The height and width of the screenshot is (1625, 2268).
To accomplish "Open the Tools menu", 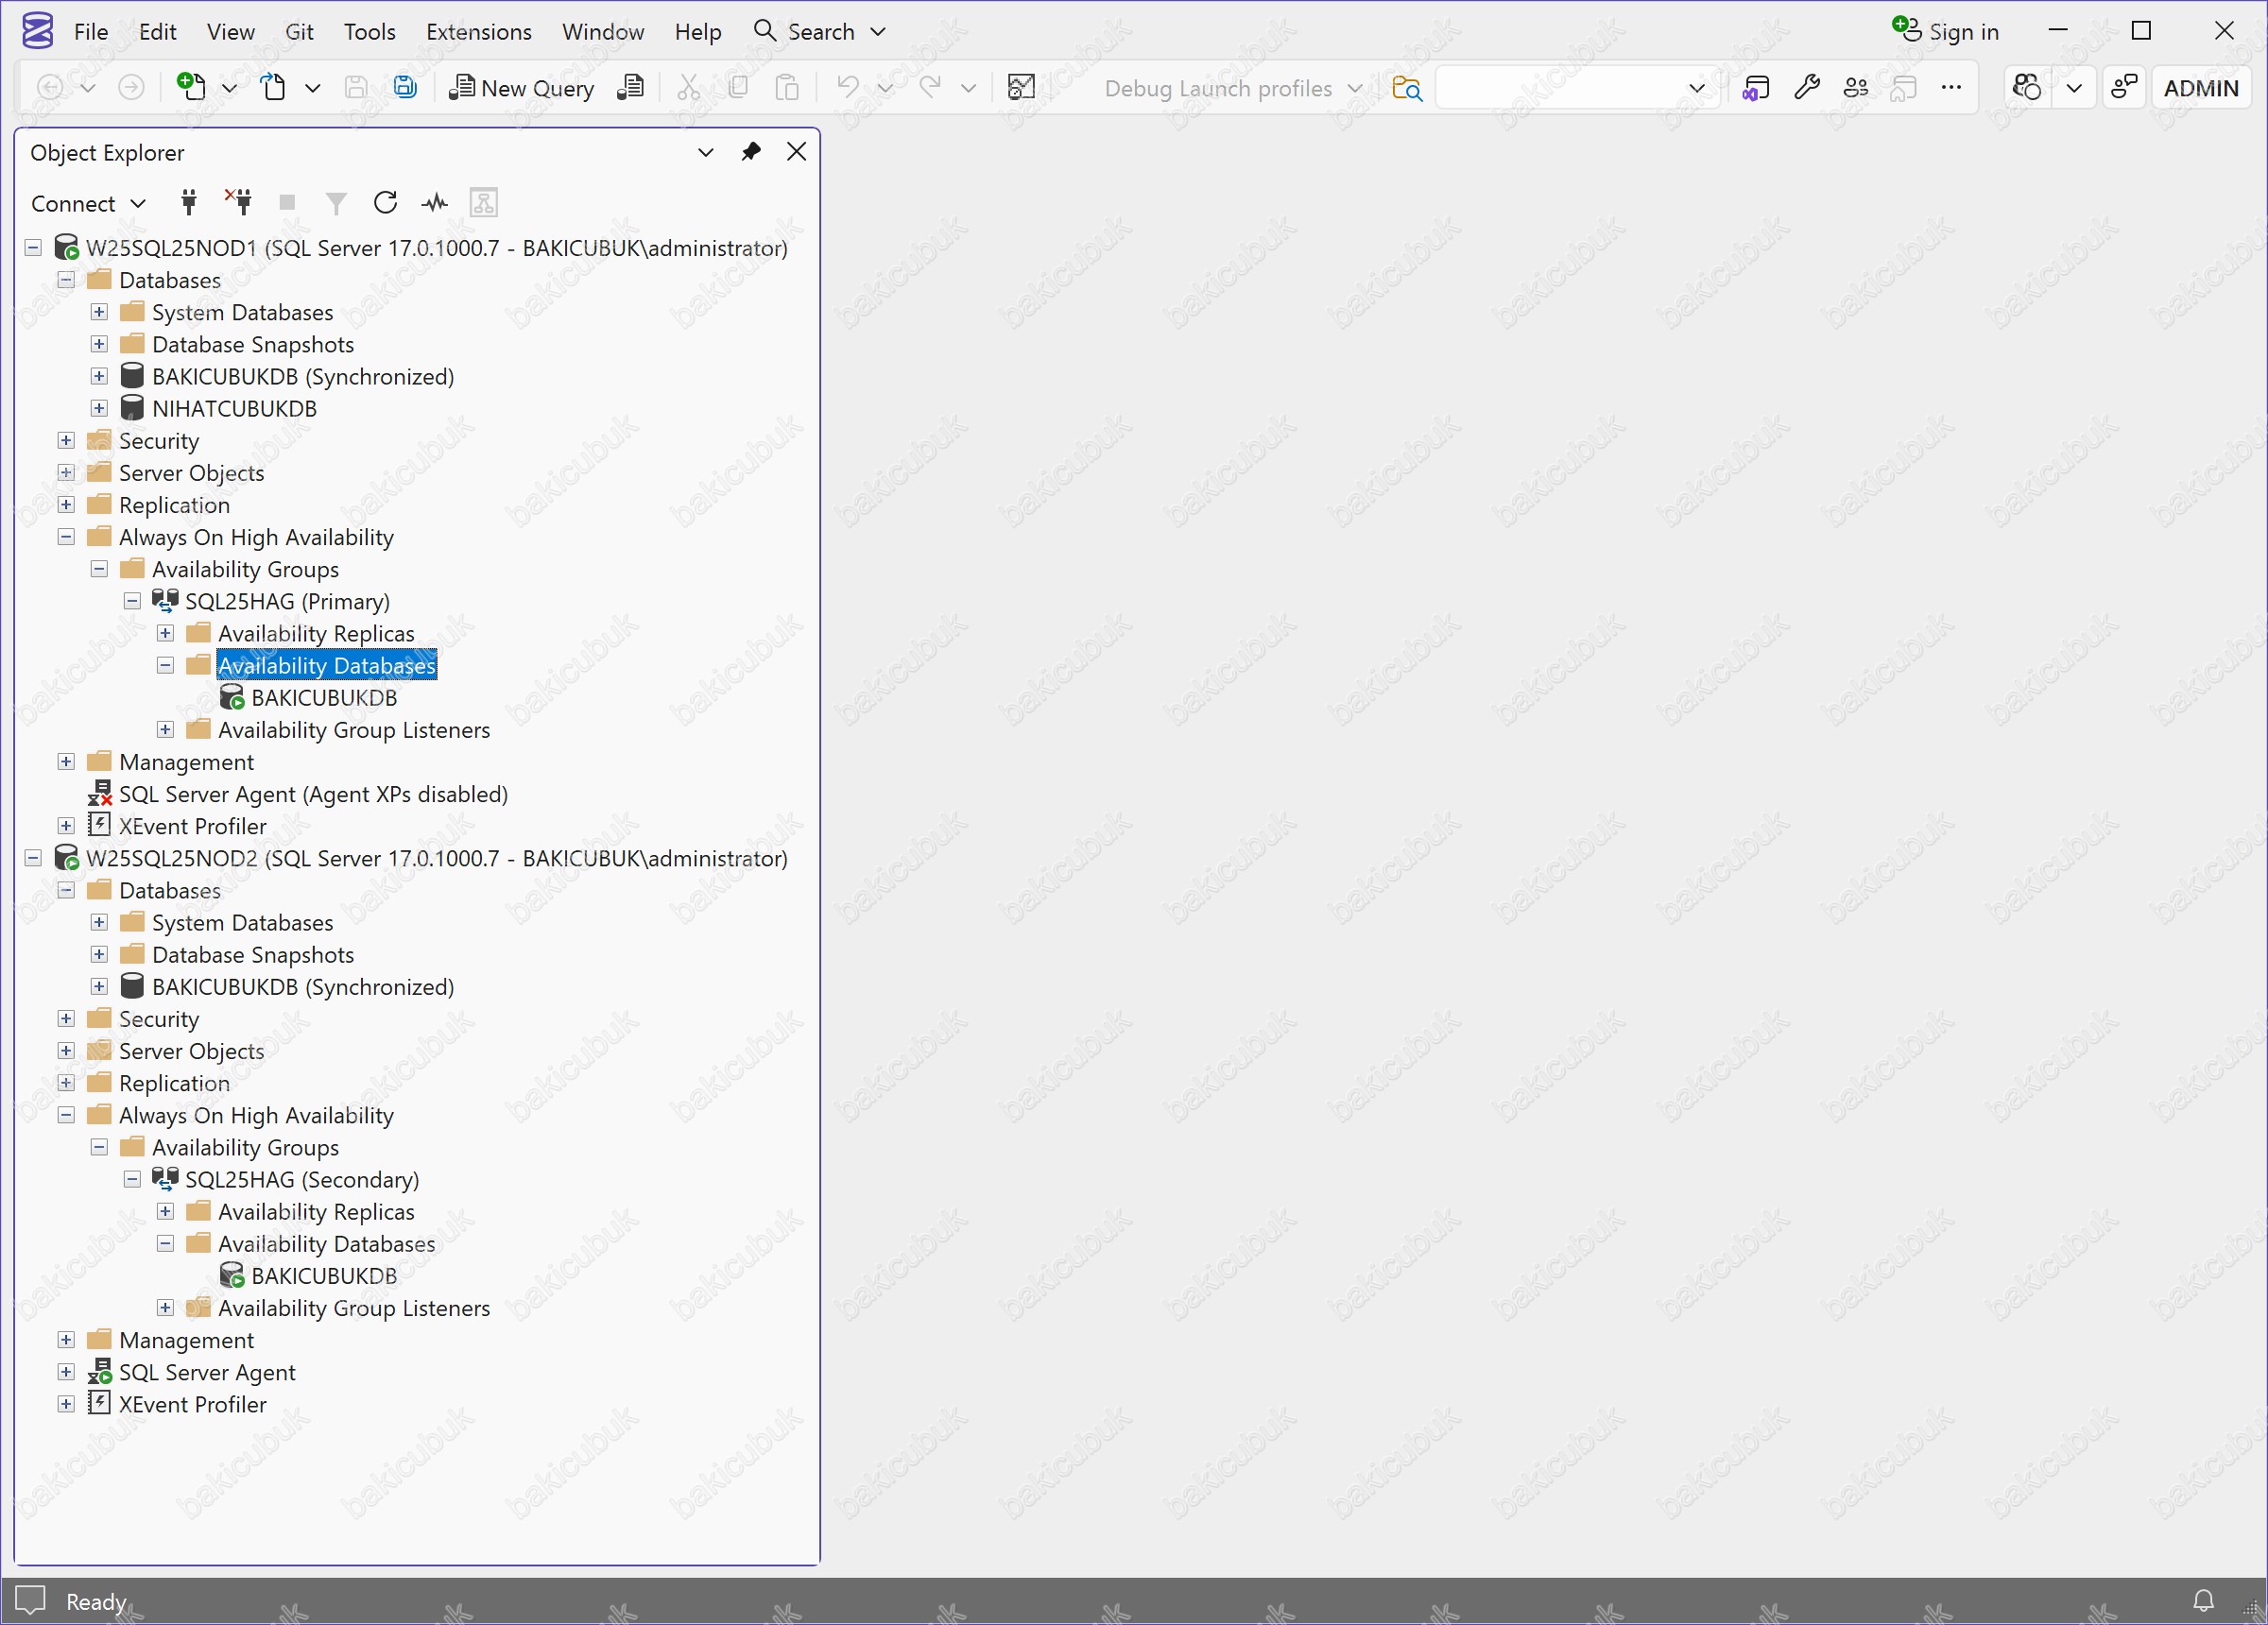I will pos(369,31).
